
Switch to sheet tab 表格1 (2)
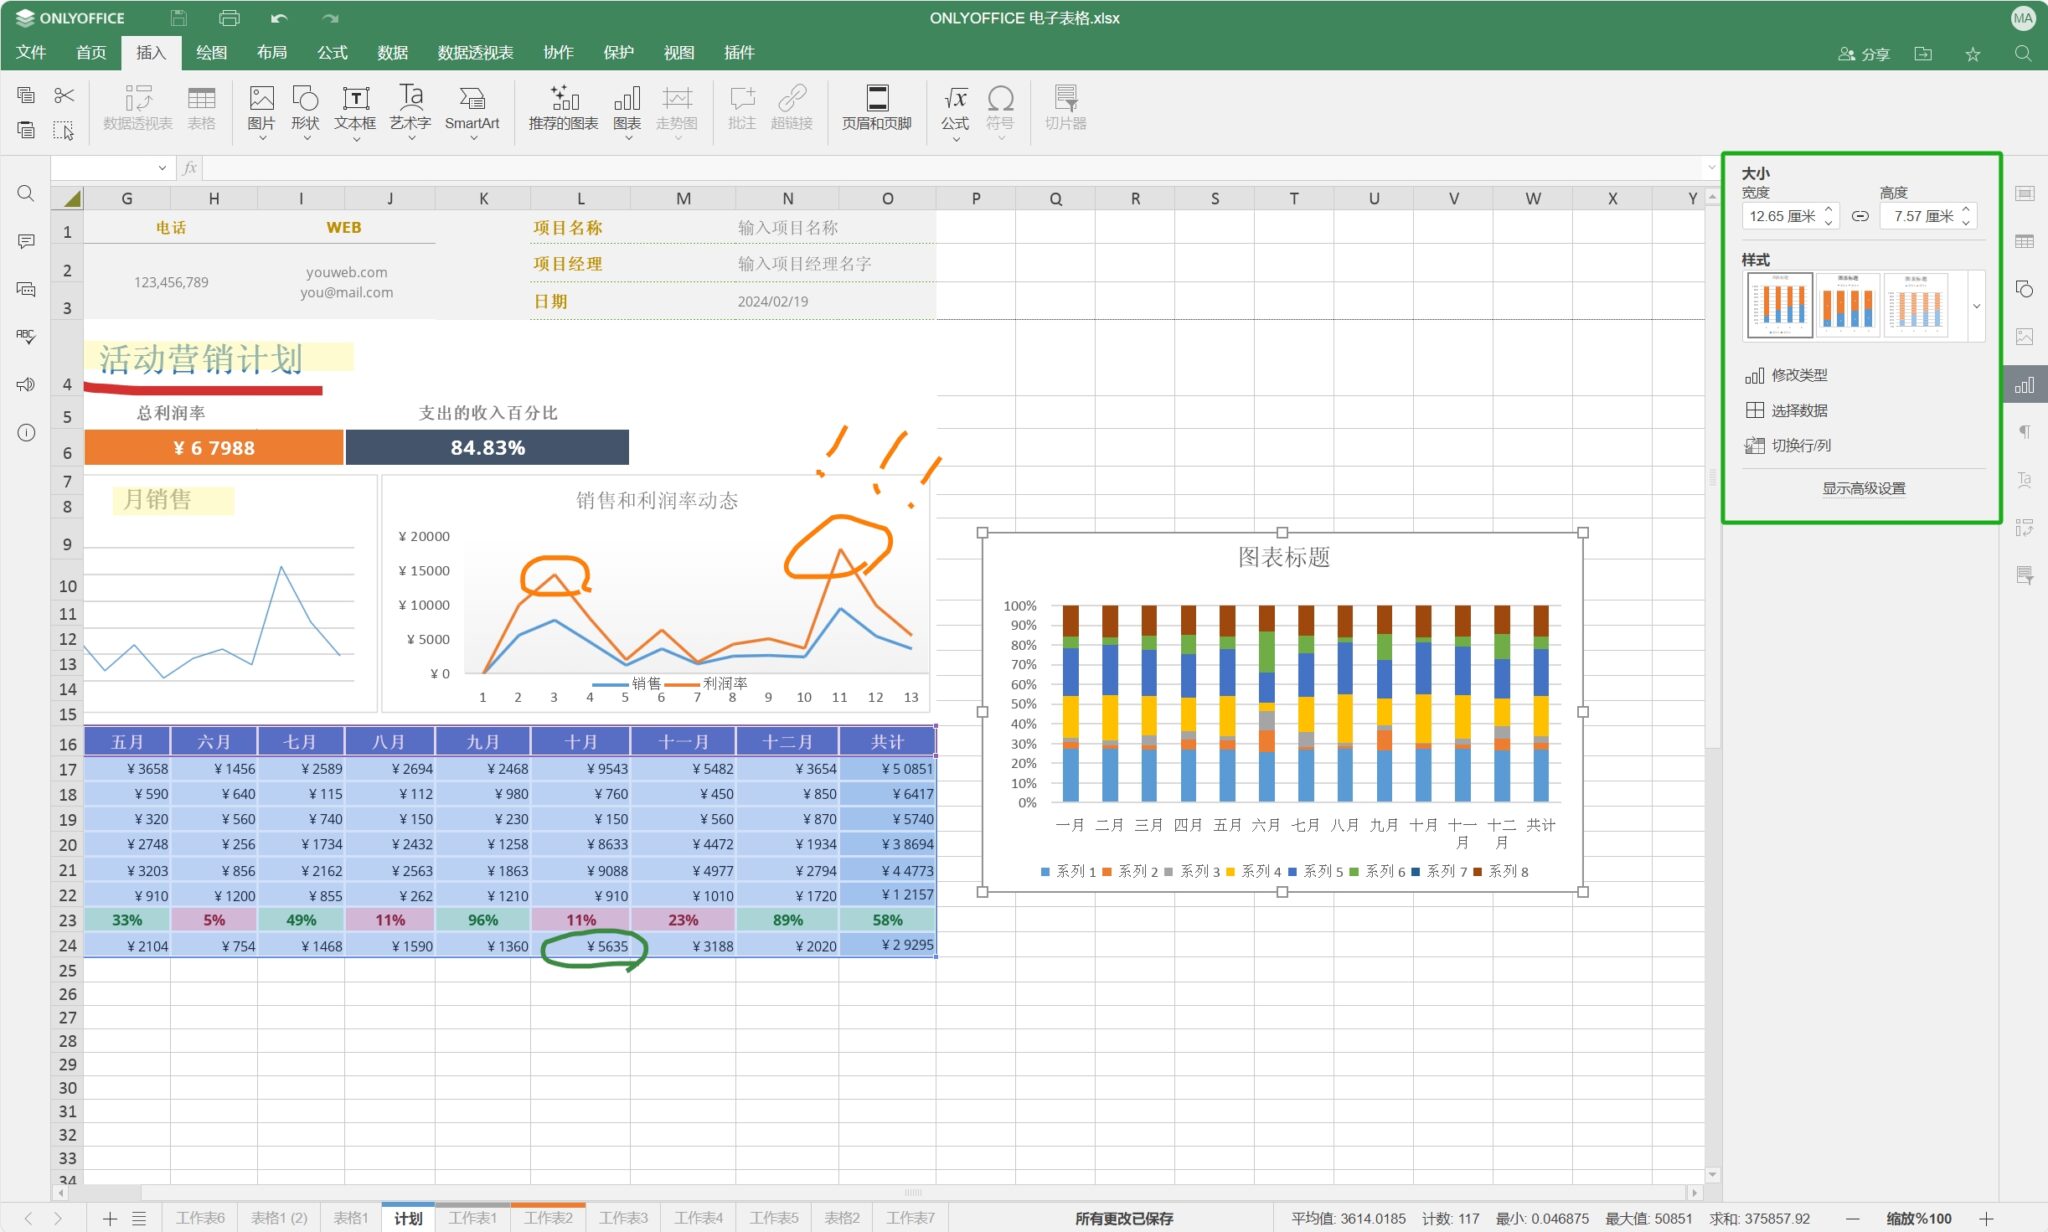279,1218
